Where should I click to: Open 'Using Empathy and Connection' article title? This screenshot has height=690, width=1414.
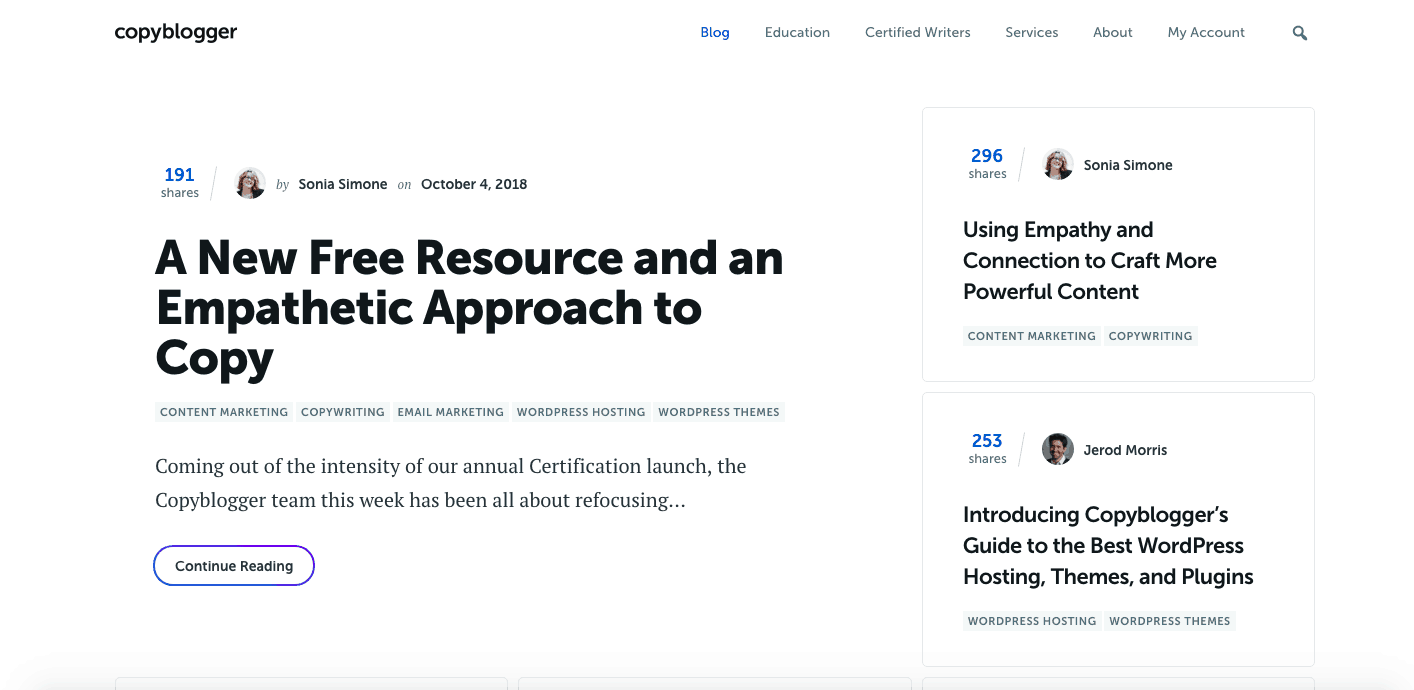click(1090, 260)
